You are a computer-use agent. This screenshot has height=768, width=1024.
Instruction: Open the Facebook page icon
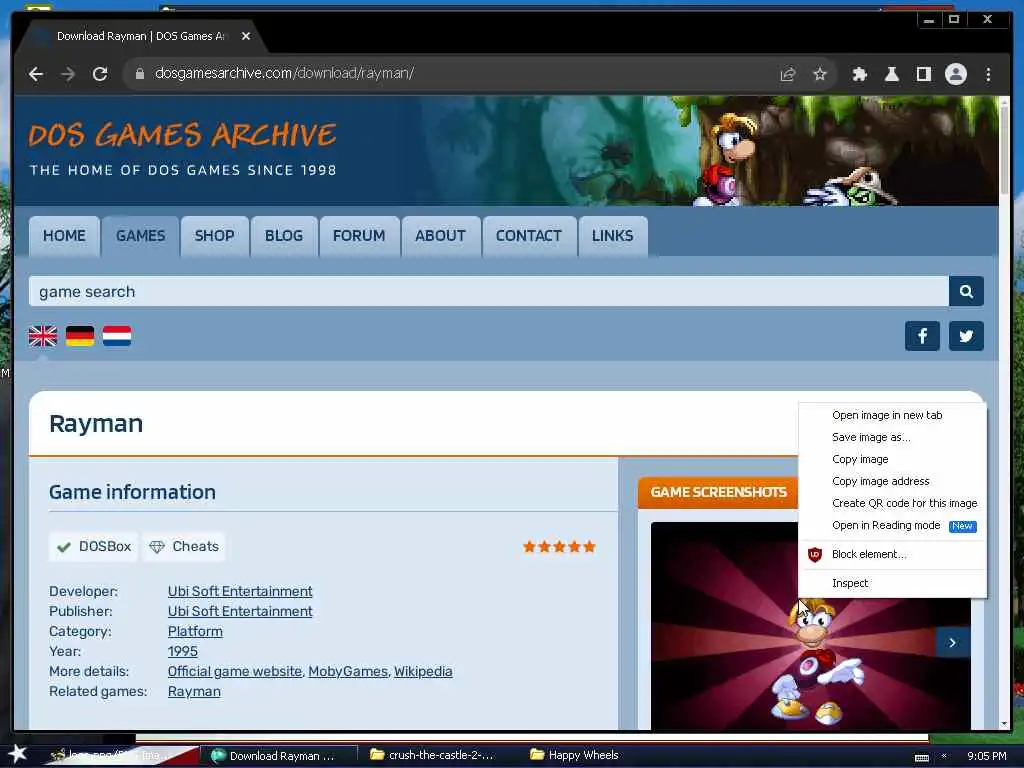click(922, 336)
